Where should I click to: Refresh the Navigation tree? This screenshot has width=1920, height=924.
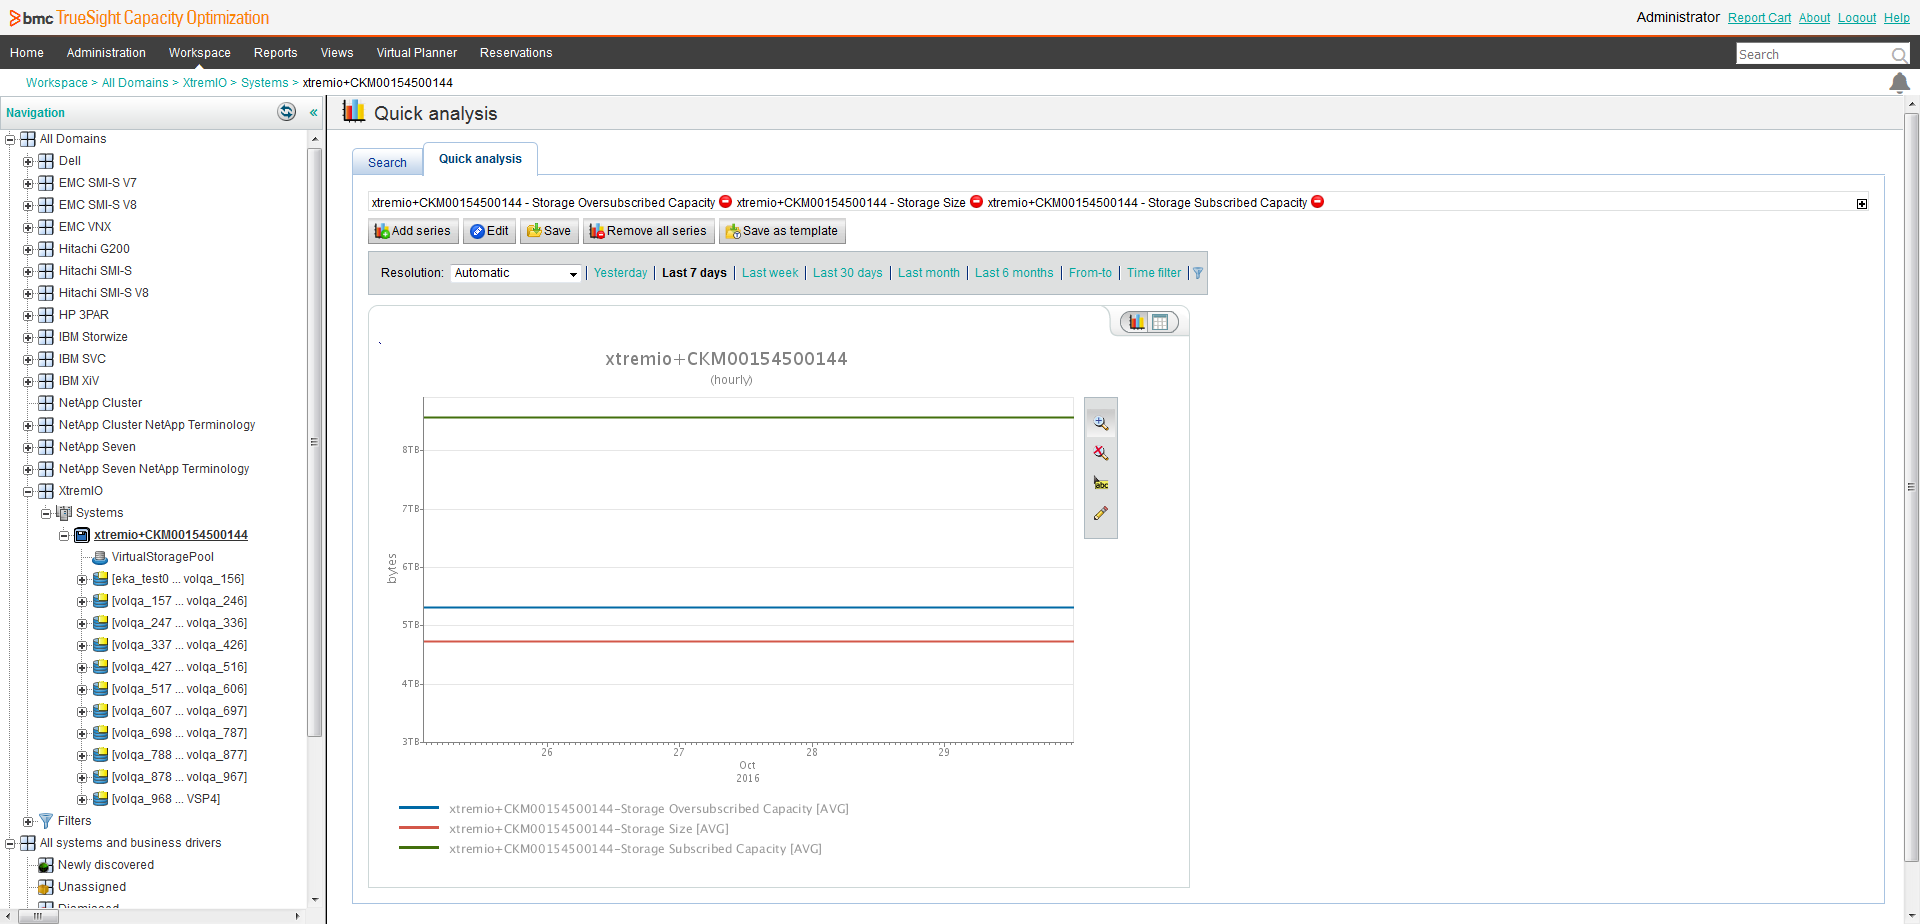(287, 112)
